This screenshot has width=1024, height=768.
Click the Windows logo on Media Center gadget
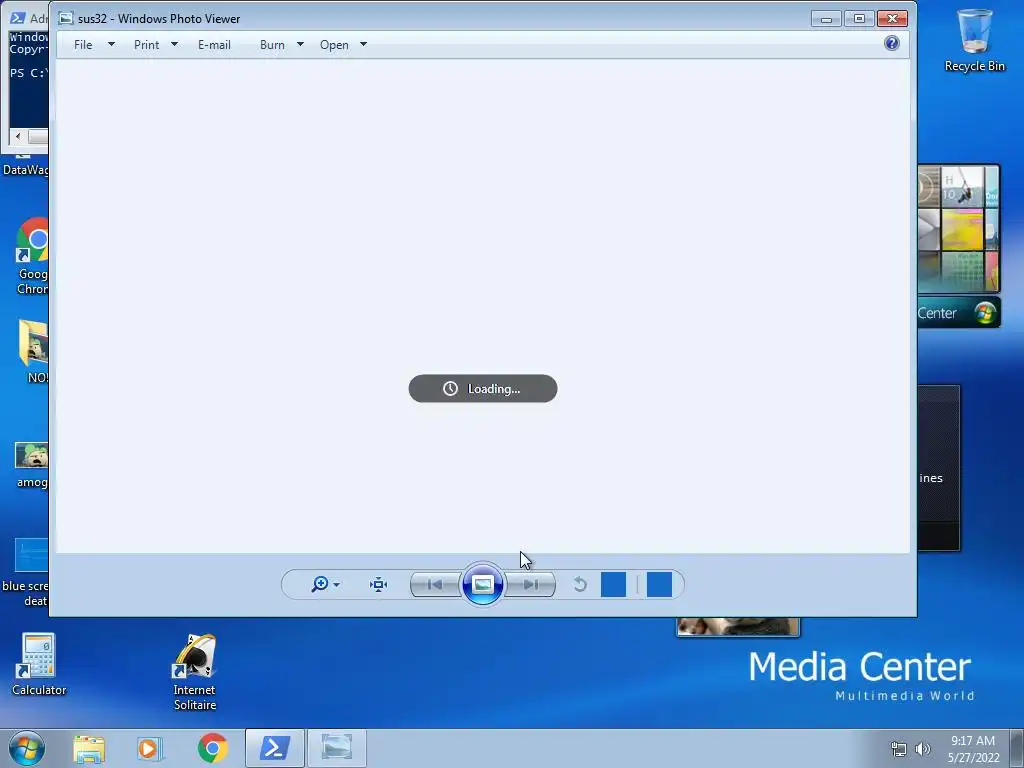tap(985, 313)
